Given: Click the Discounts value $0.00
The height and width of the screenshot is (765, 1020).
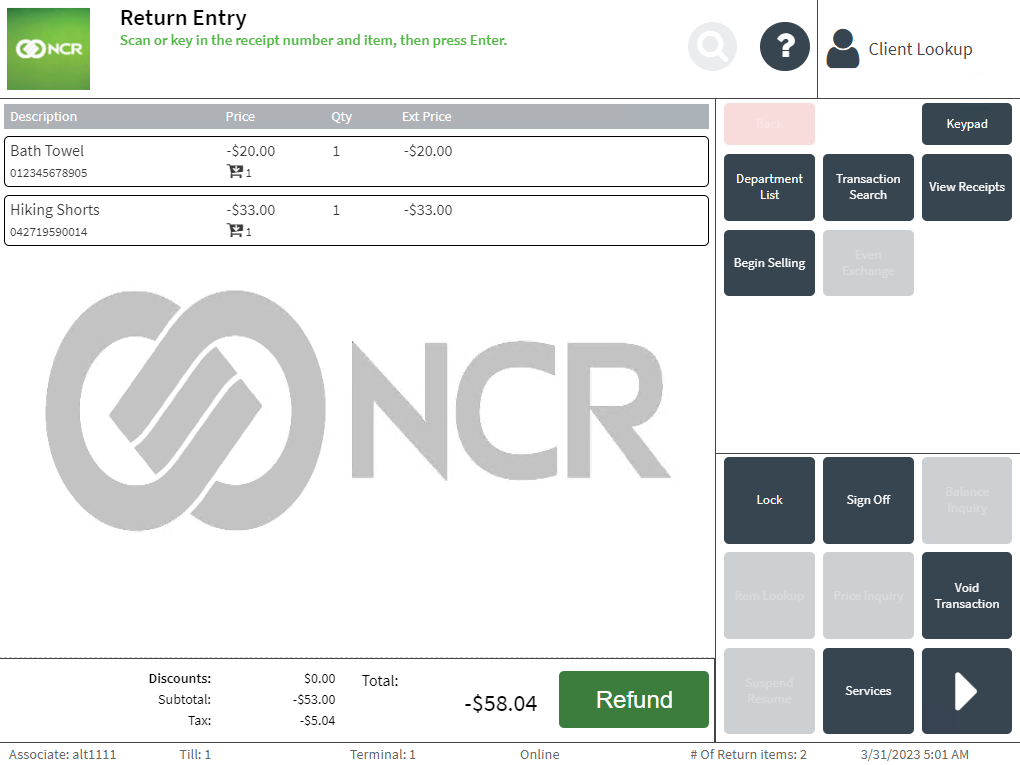Looking at the screenshot, I should 319,679.
